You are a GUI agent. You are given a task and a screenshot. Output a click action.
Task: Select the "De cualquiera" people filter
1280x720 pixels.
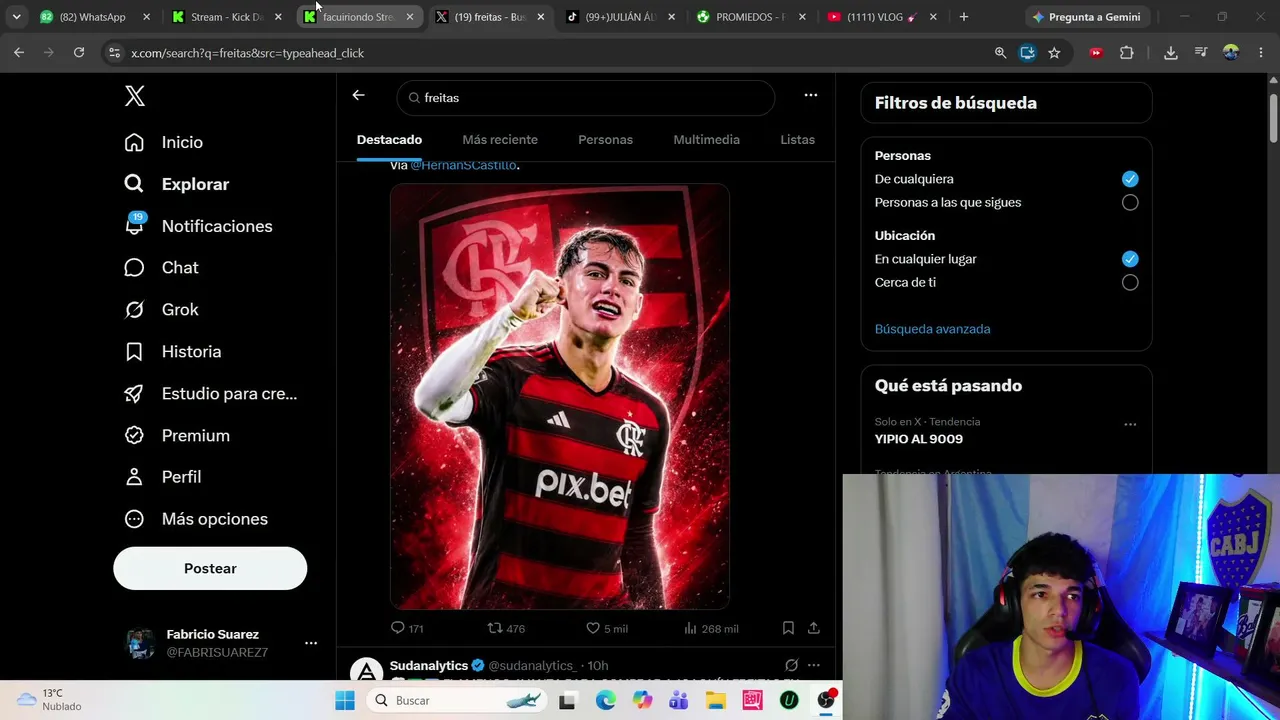pyautogui.click(x=1130, y=179)
